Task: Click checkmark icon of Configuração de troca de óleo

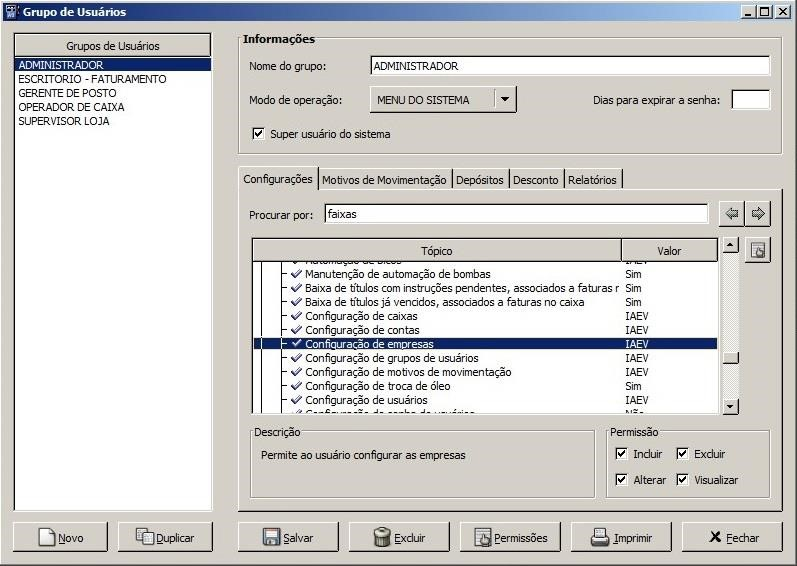Action: click(296, 386)
